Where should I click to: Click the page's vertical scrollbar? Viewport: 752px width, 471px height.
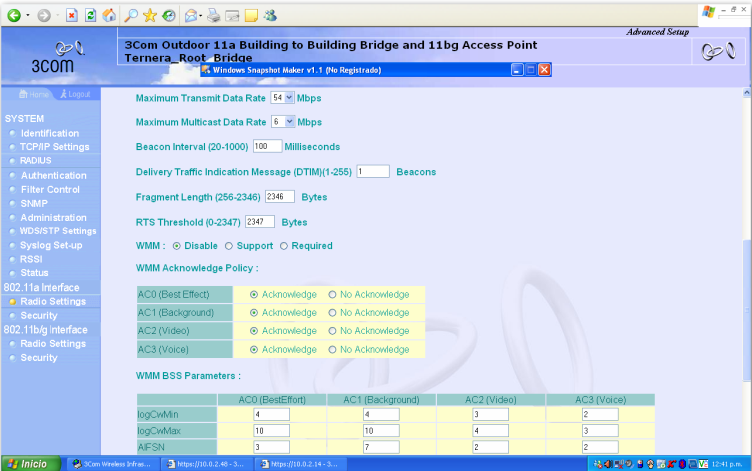point(746,300)
